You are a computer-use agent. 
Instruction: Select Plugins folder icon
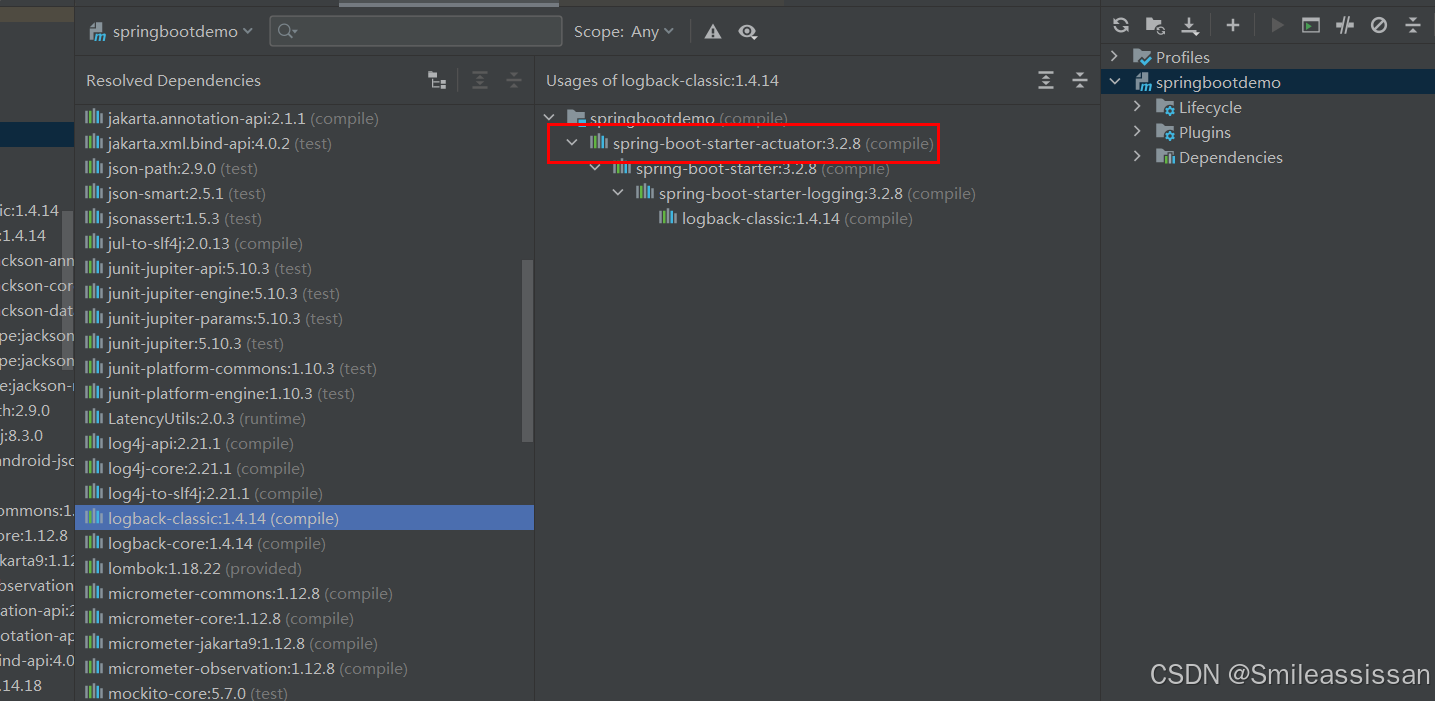(1165, 132)
